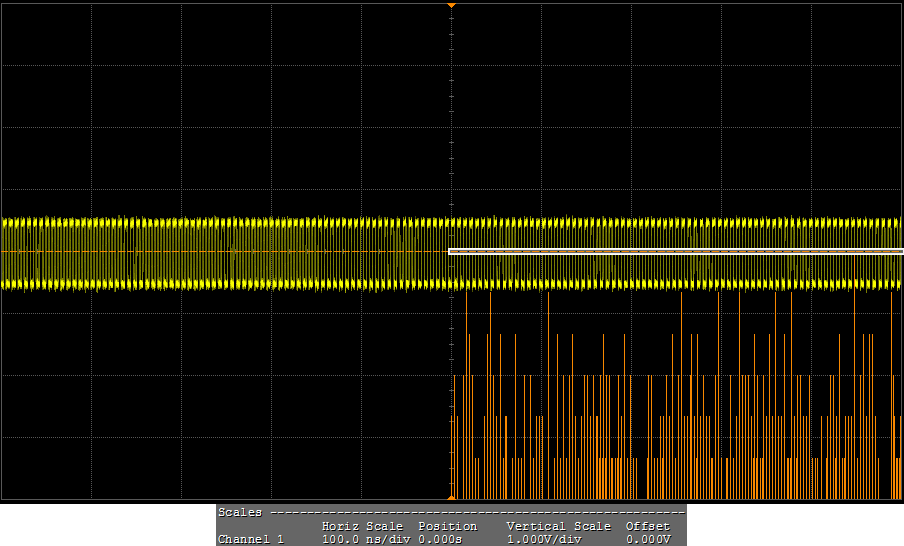
Task: Click the right end of the white marker bar
Action: 899,252
